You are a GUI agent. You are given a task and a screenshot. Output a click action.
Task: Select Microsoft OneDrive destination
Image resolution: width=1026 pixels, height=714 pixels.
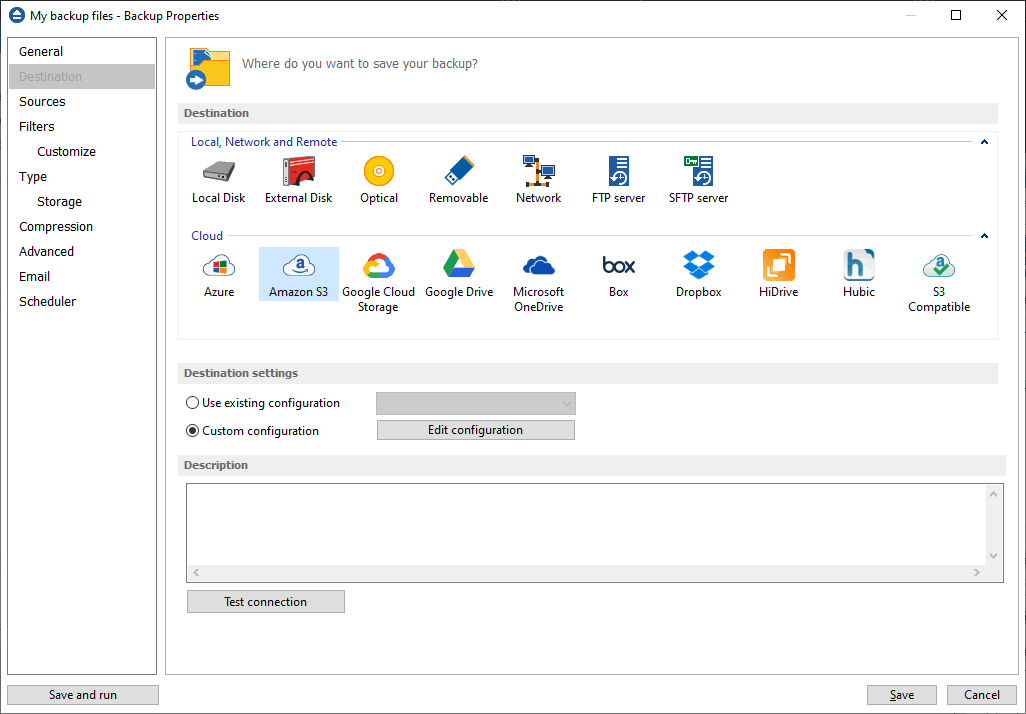pyautogui.click(x=539, y=281)
